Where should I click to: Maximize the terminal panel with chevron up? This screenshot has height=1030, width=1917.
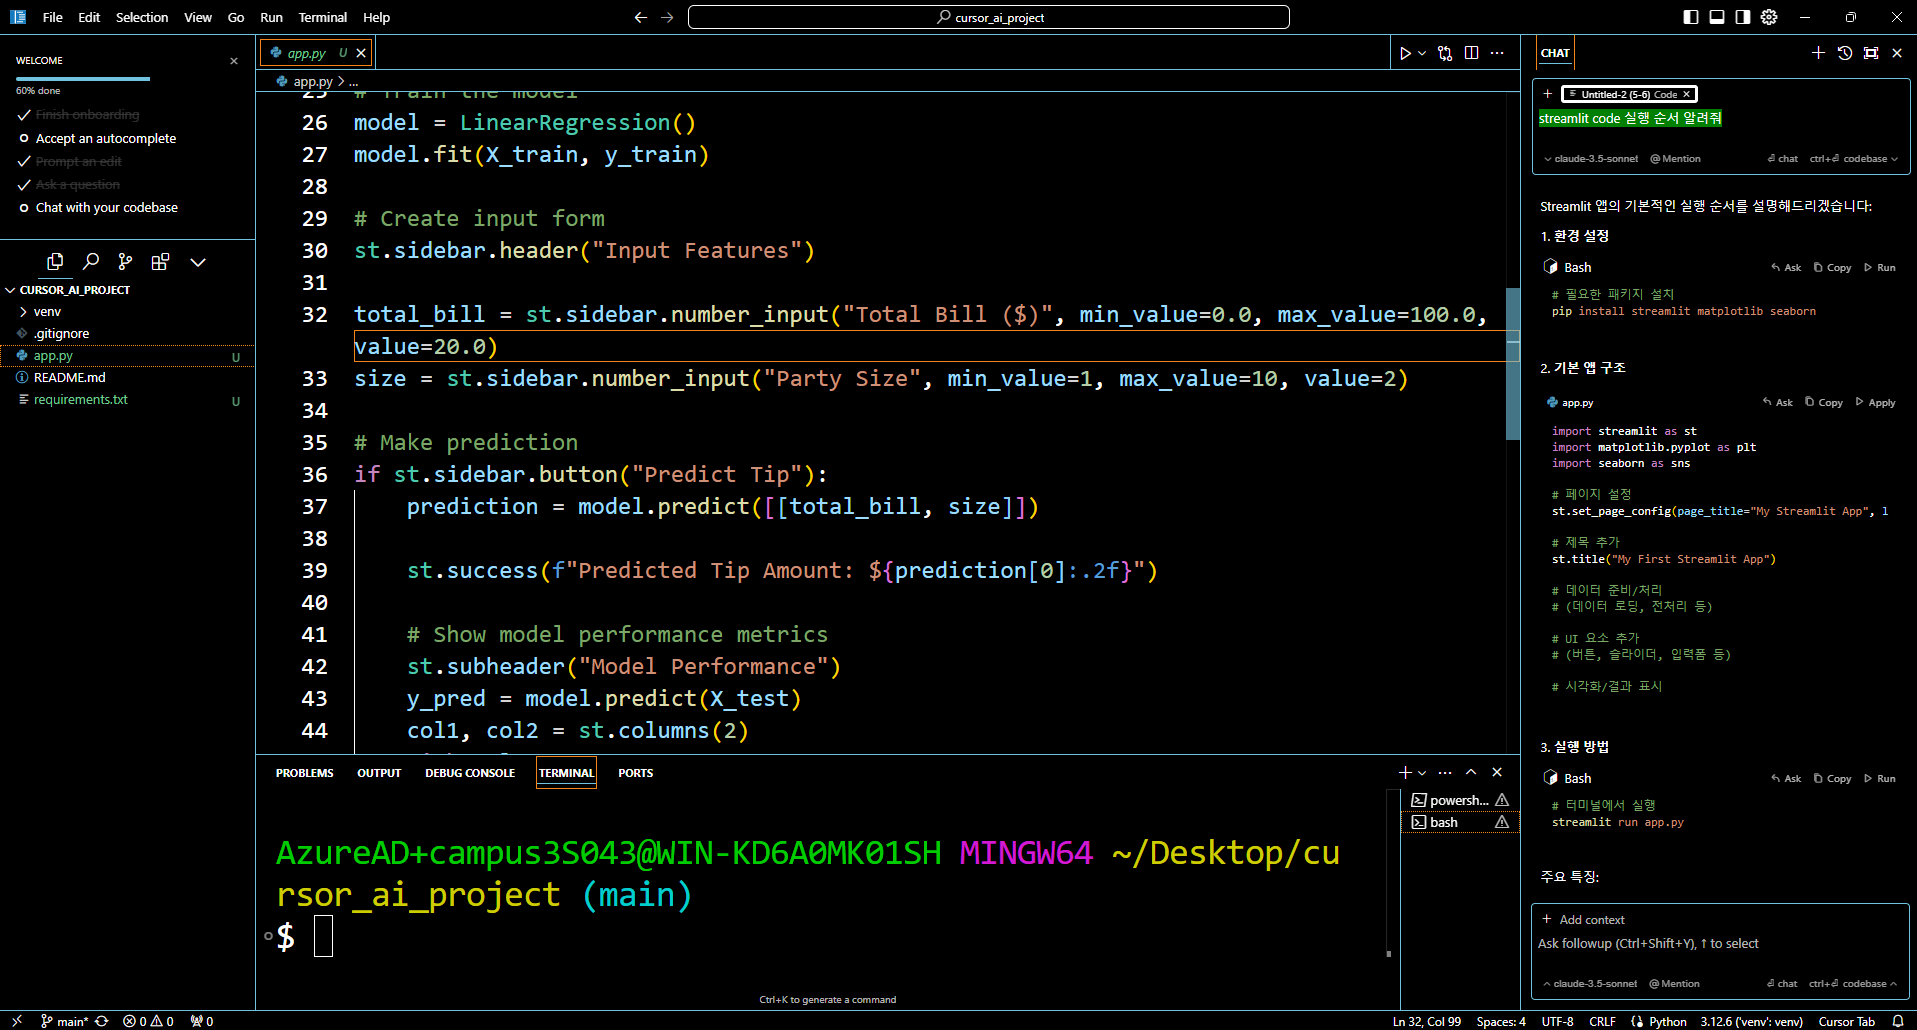click(x=1471, y=772)
